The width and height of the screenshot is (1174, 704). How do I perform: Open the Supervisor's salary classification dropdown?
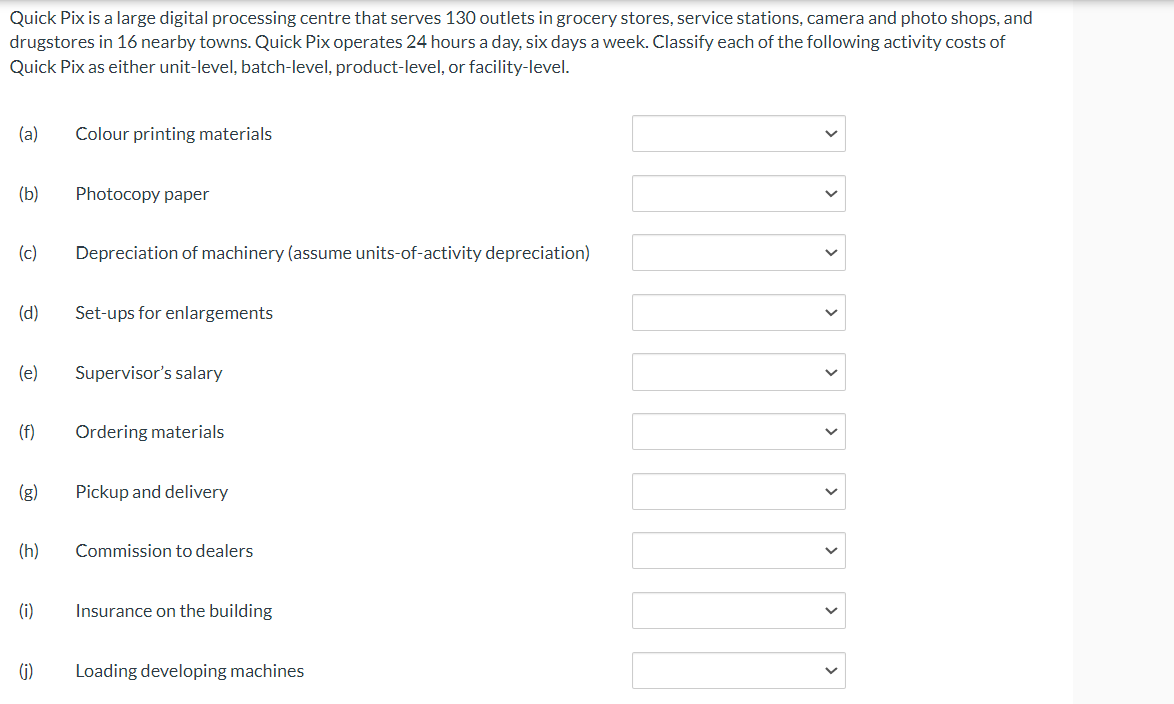pyautogui.click(x=739, y=372)
